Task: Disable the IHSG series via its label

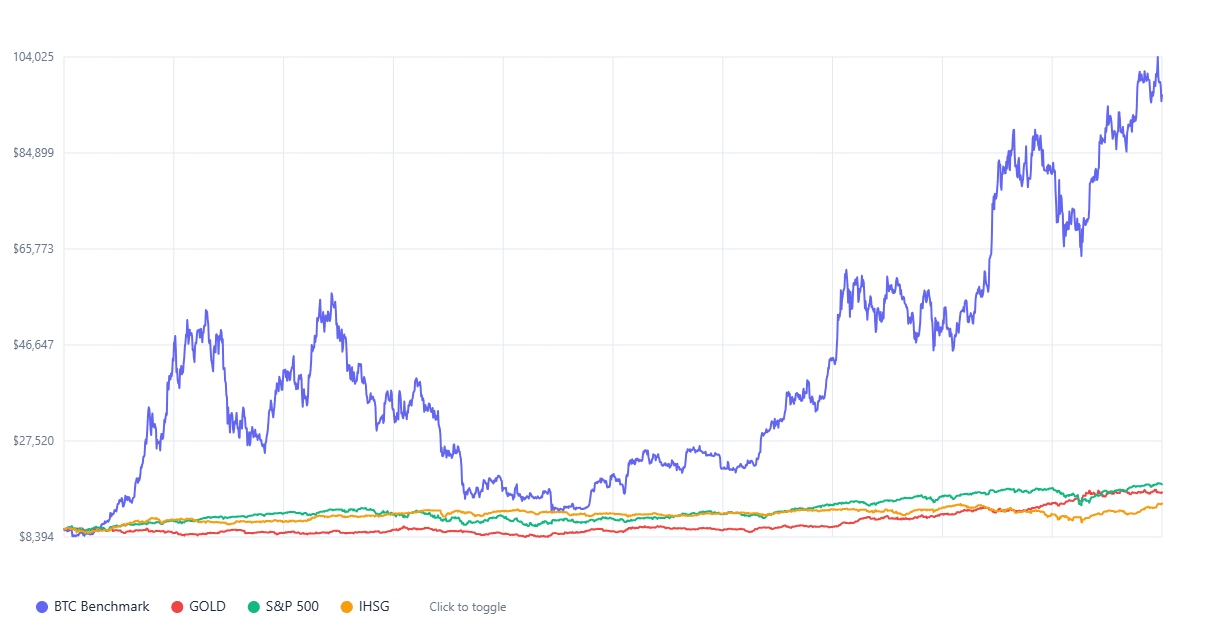Action: [x=374, y=607]
